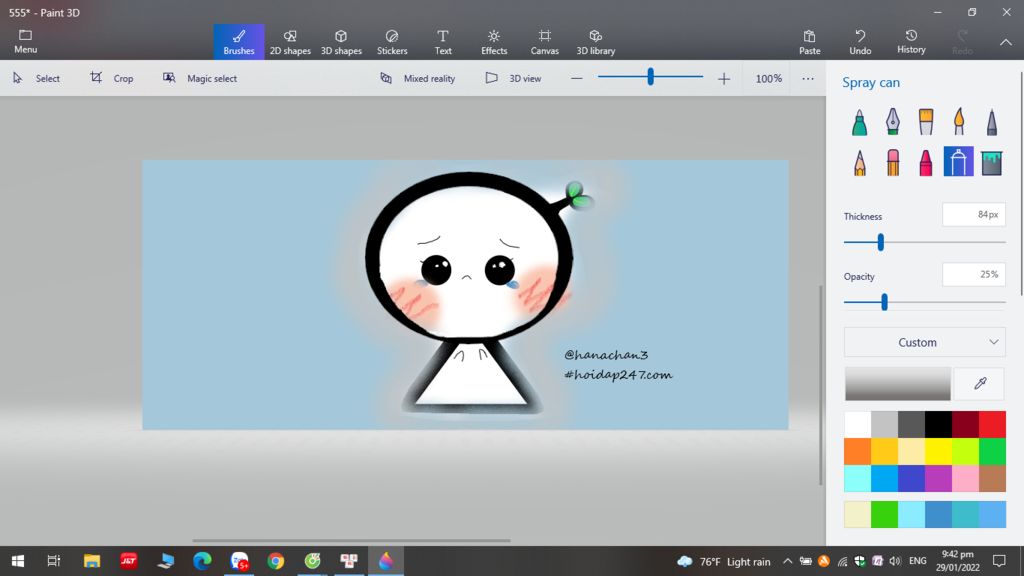Open the Custom material dropdown
Screen dimensions: 1024x576
(x=925, y=342)
